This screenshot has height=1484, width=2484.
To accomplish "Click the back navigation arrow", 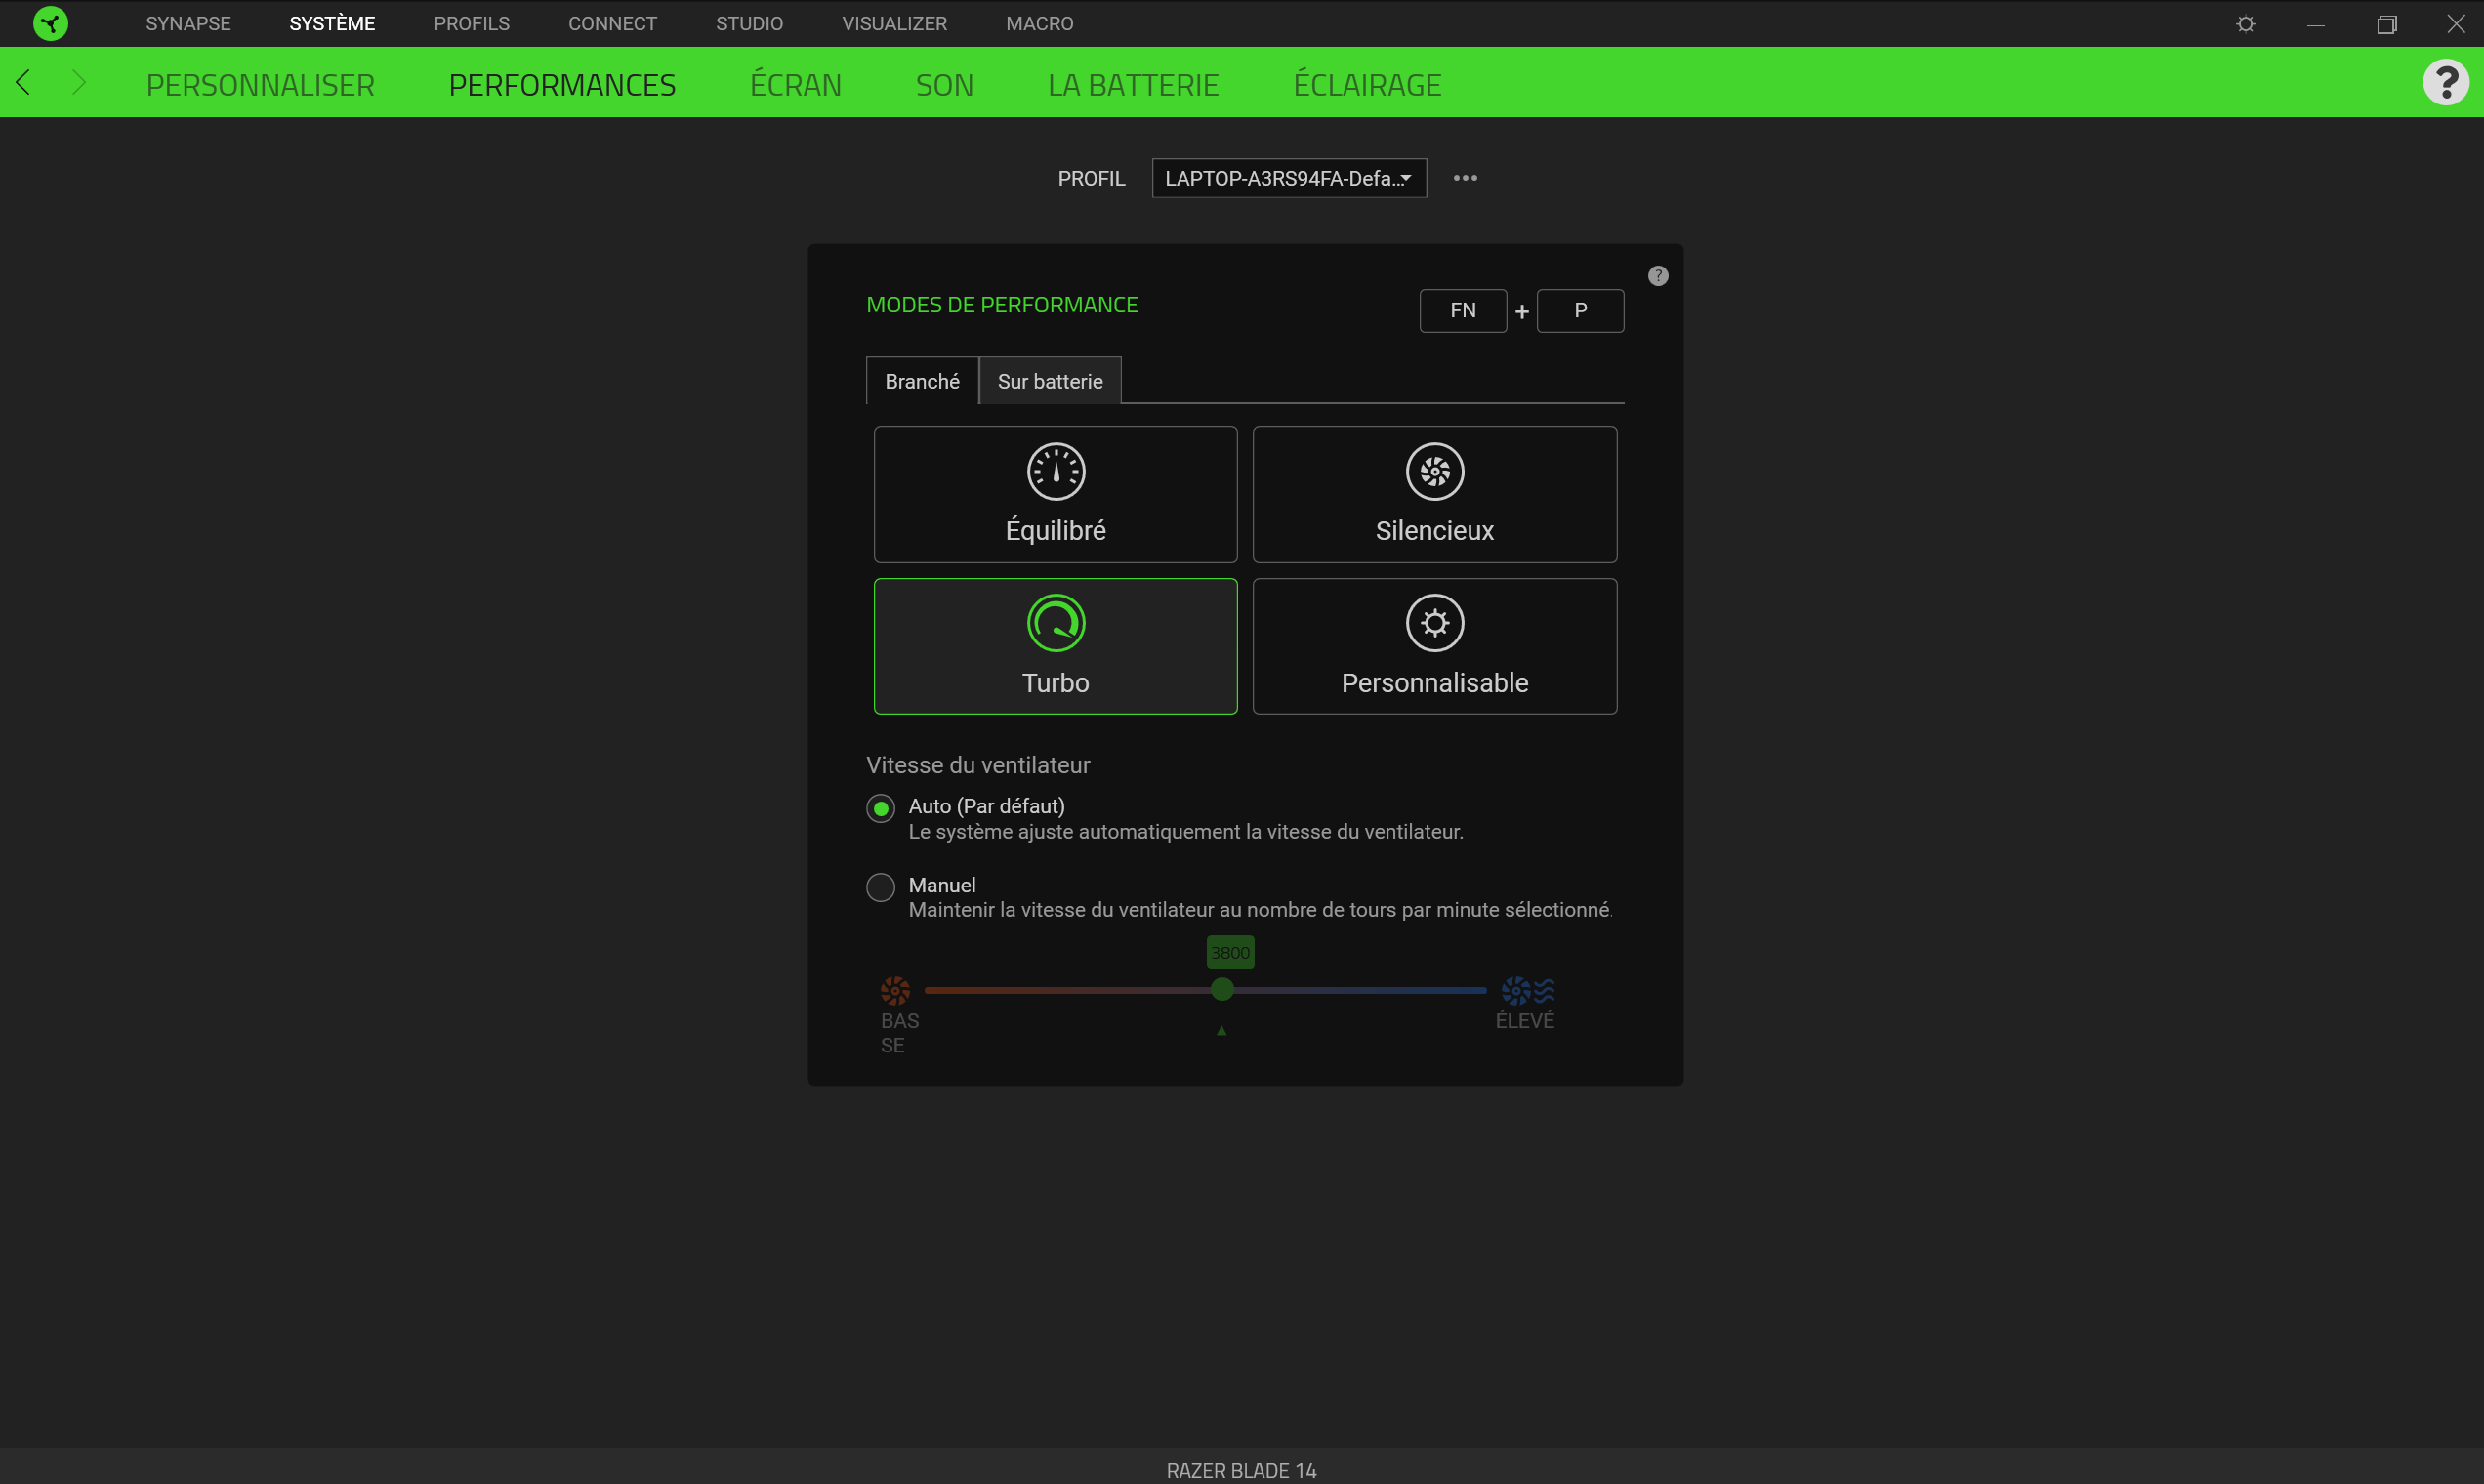I will [x=23, y=82].
